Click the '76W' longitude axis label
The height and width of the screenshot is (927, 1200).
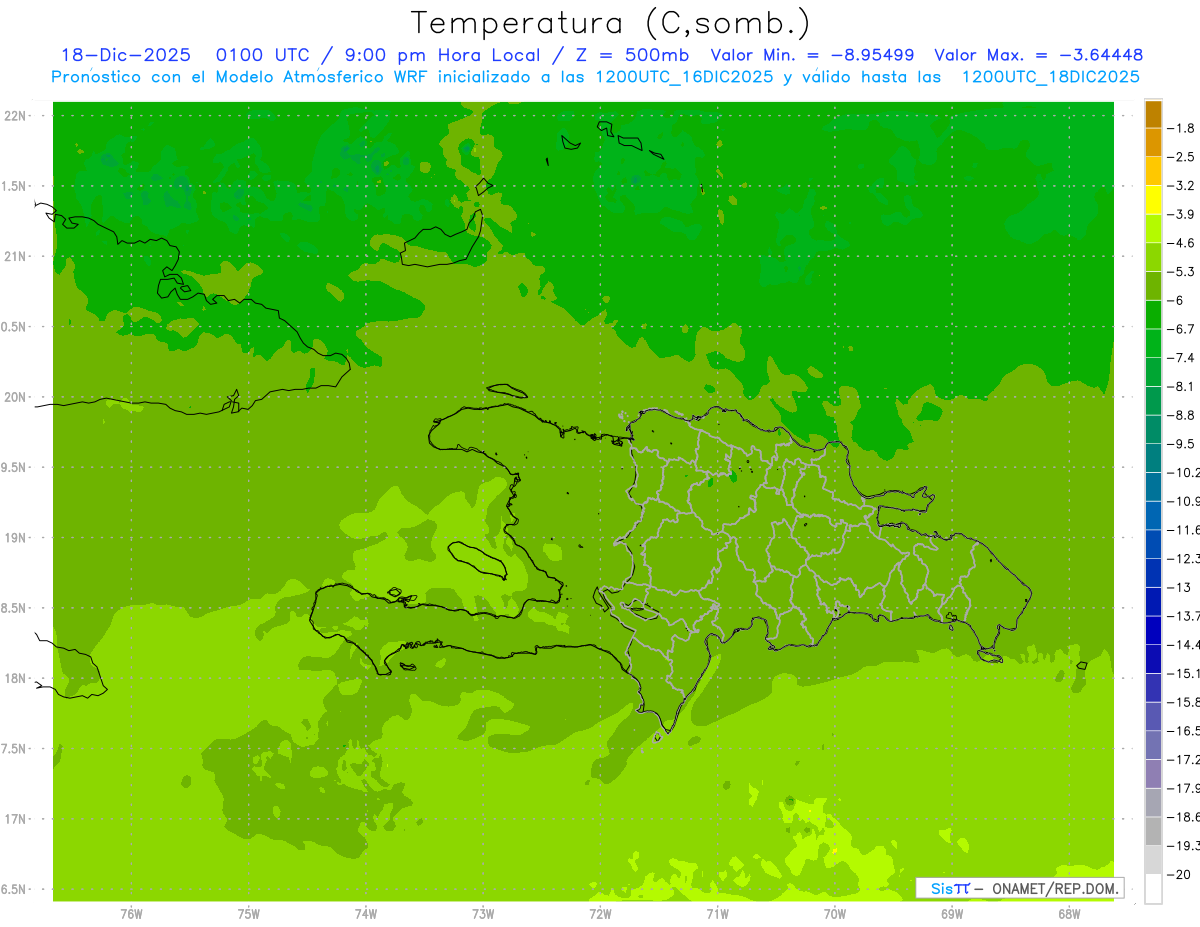[131, 913]
